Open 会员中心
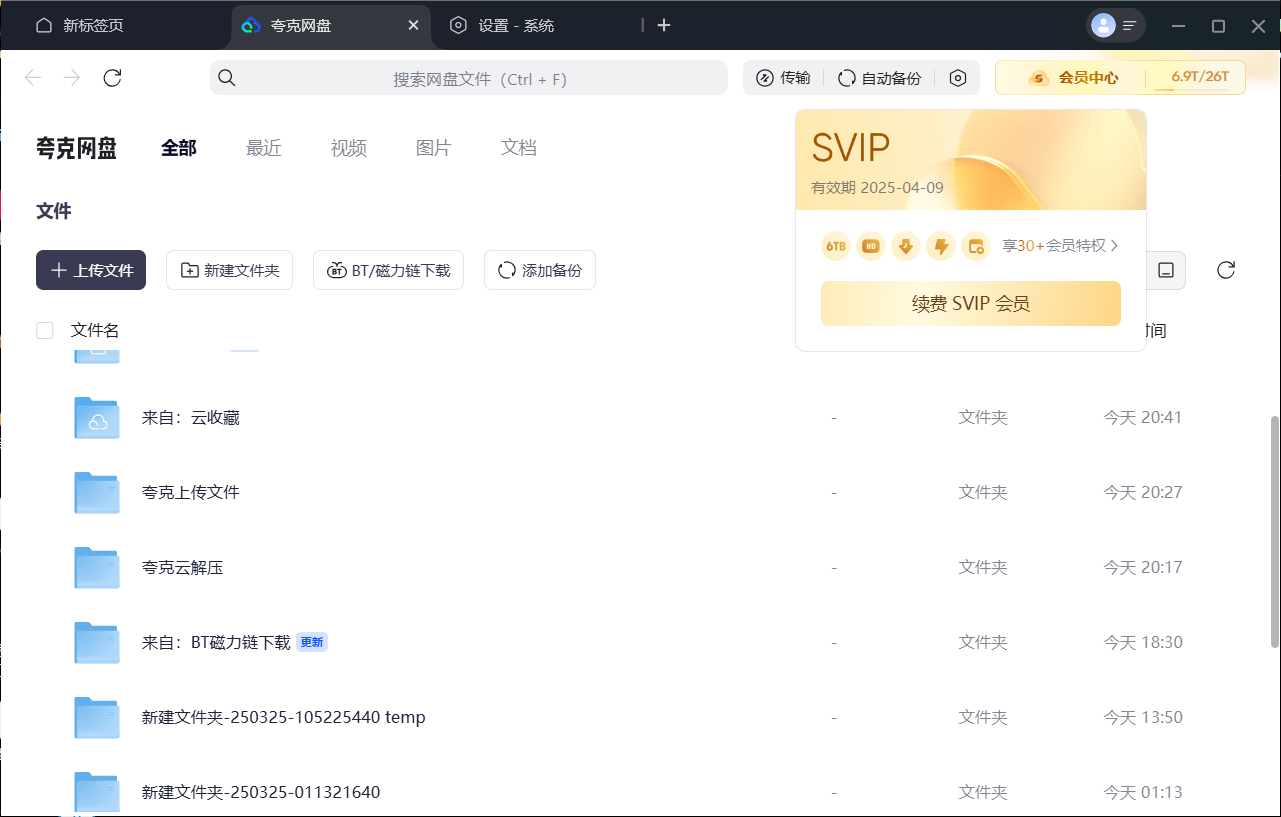The image size is (1281, 817). point(1073,78)
